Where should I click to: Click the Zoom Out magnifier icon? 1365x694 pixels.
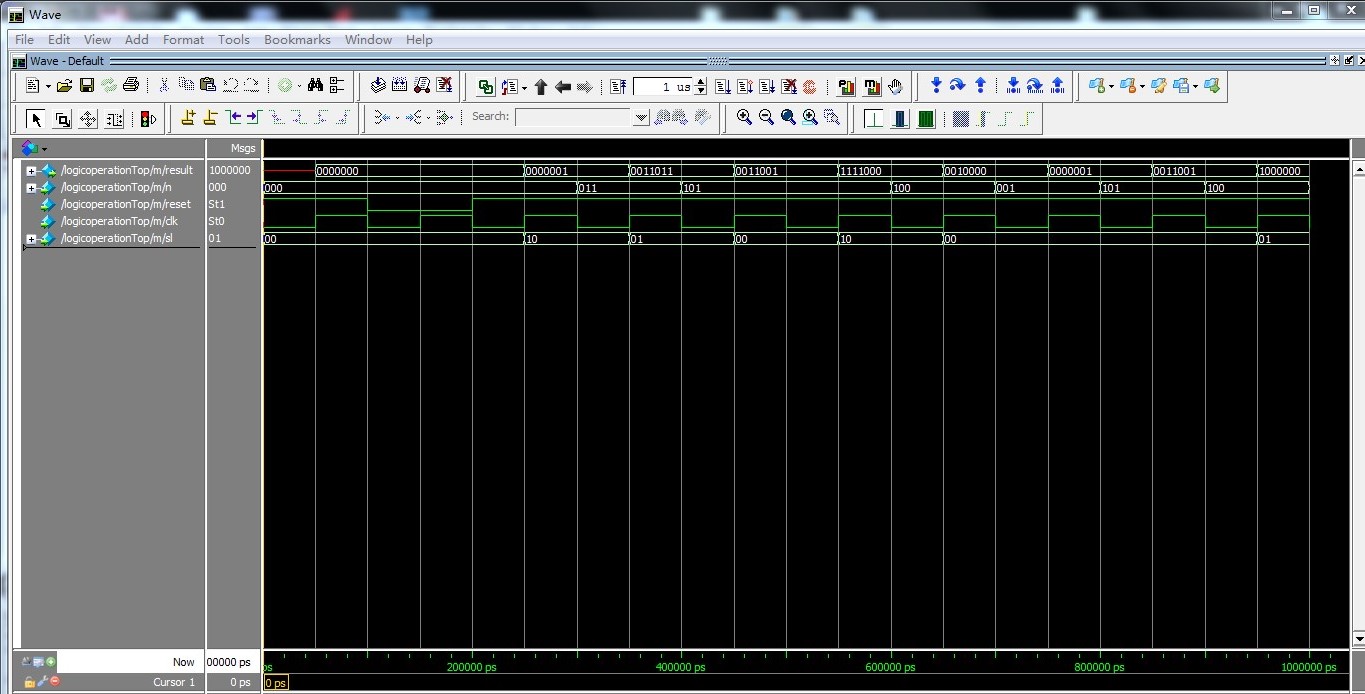tap(766, 118)
